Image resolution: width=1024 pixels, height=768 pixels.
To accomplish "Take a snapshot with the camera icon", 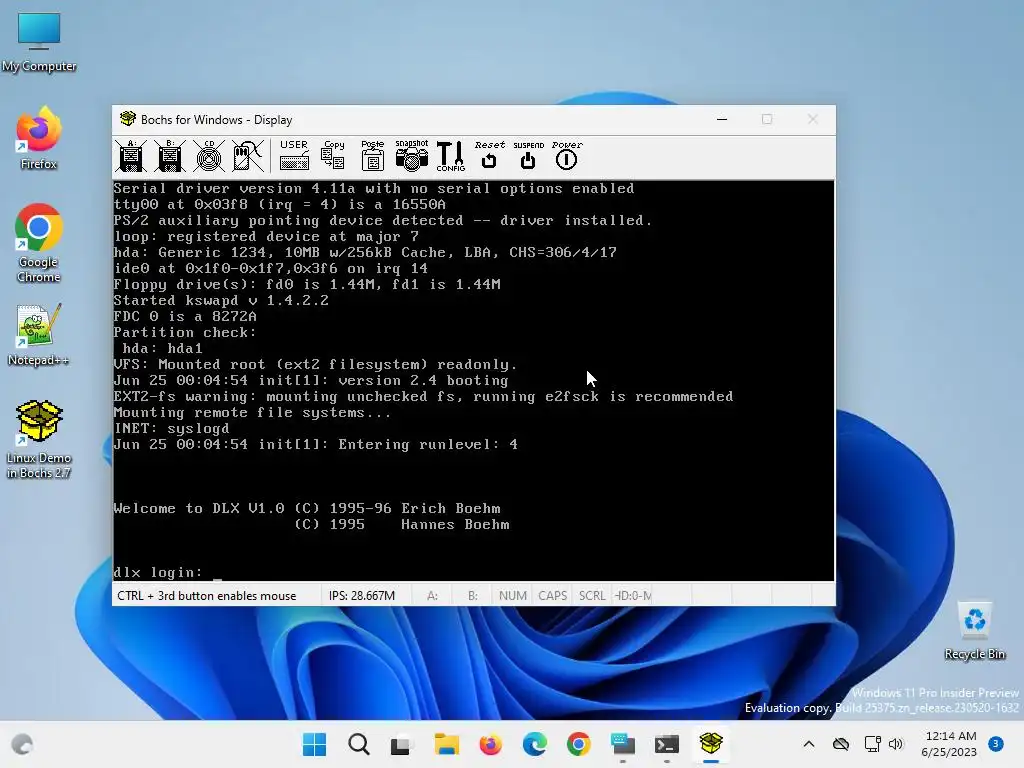I will coord(411,156).
